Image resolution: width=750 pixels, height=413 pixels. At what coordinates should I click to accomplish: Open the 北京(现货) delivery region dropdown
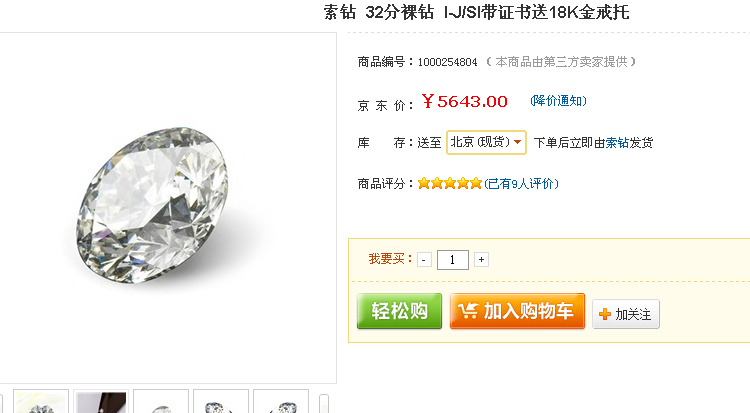tap(486, 142)
